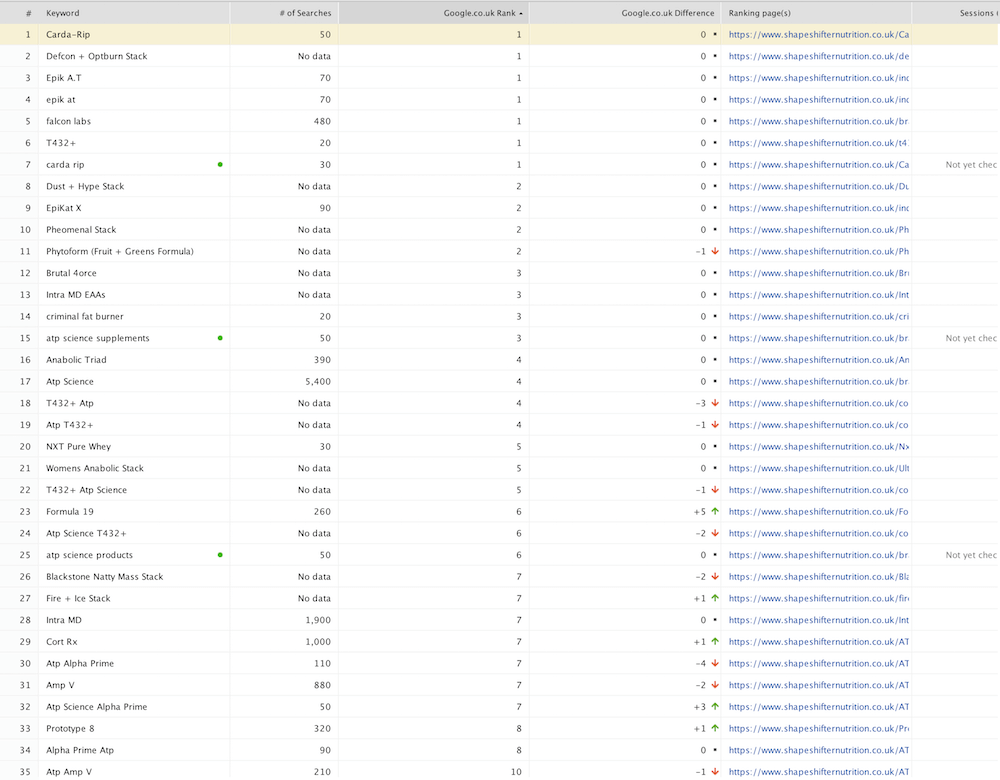Select the T432+ keyword in row 6
The image size is (1000, 780).
[61, 143]
